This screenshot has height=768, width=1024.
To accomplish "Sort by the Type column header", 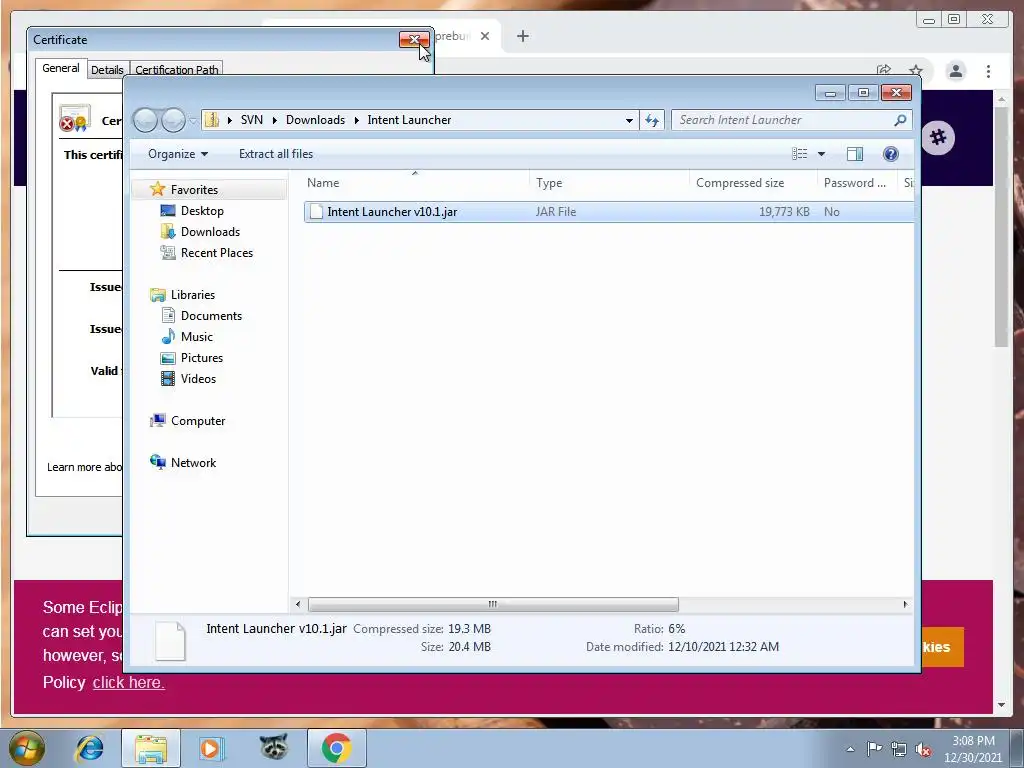I will 609,183.
